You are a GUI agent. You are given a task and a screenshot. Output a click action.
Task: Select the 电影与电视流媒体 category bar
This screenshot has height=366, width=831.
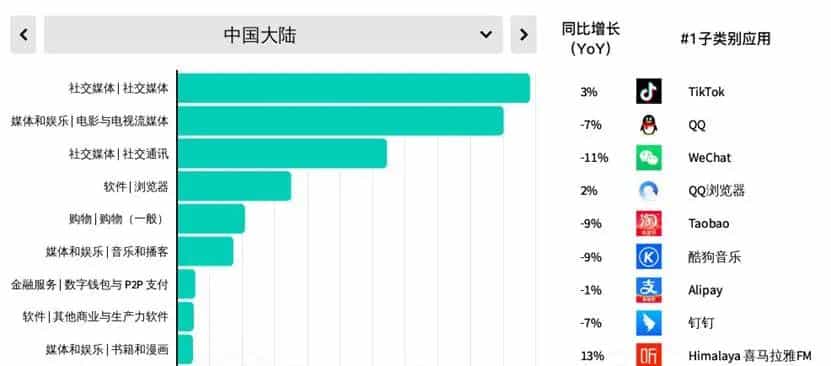pyautogui.click(x=340, y=121)
